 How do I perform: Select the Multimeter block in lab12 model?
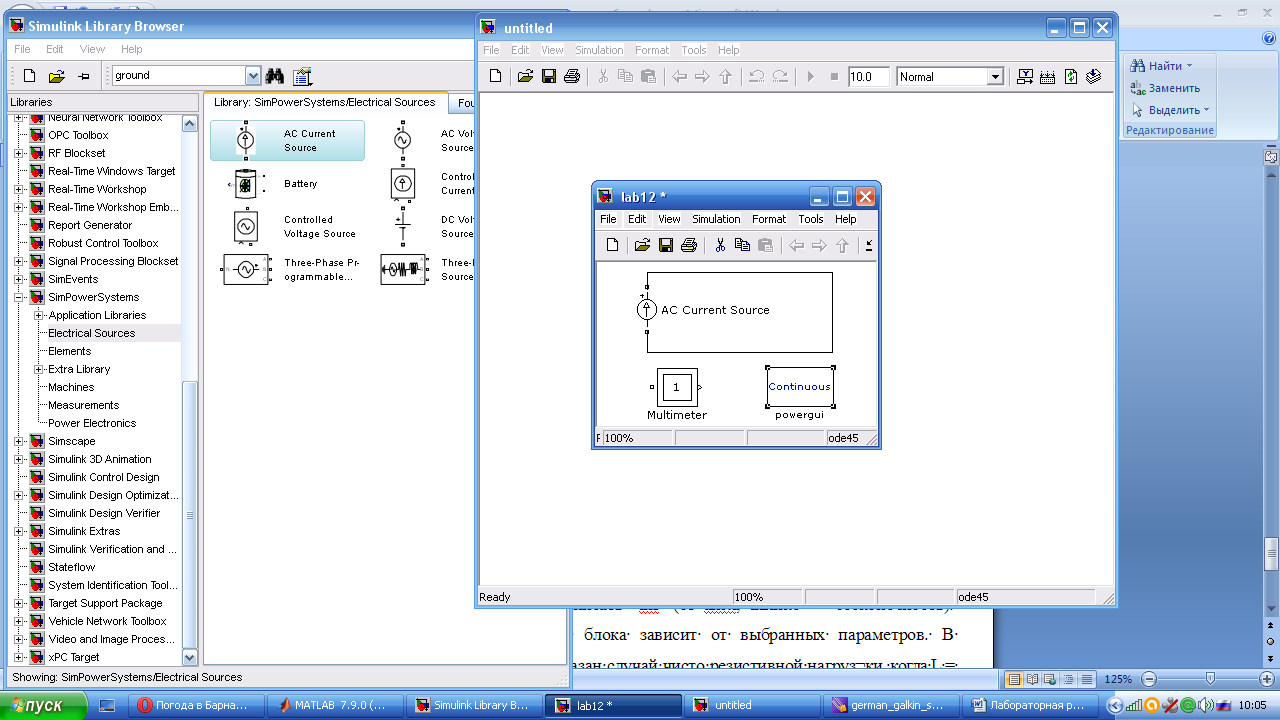click(x=676, y=387)
